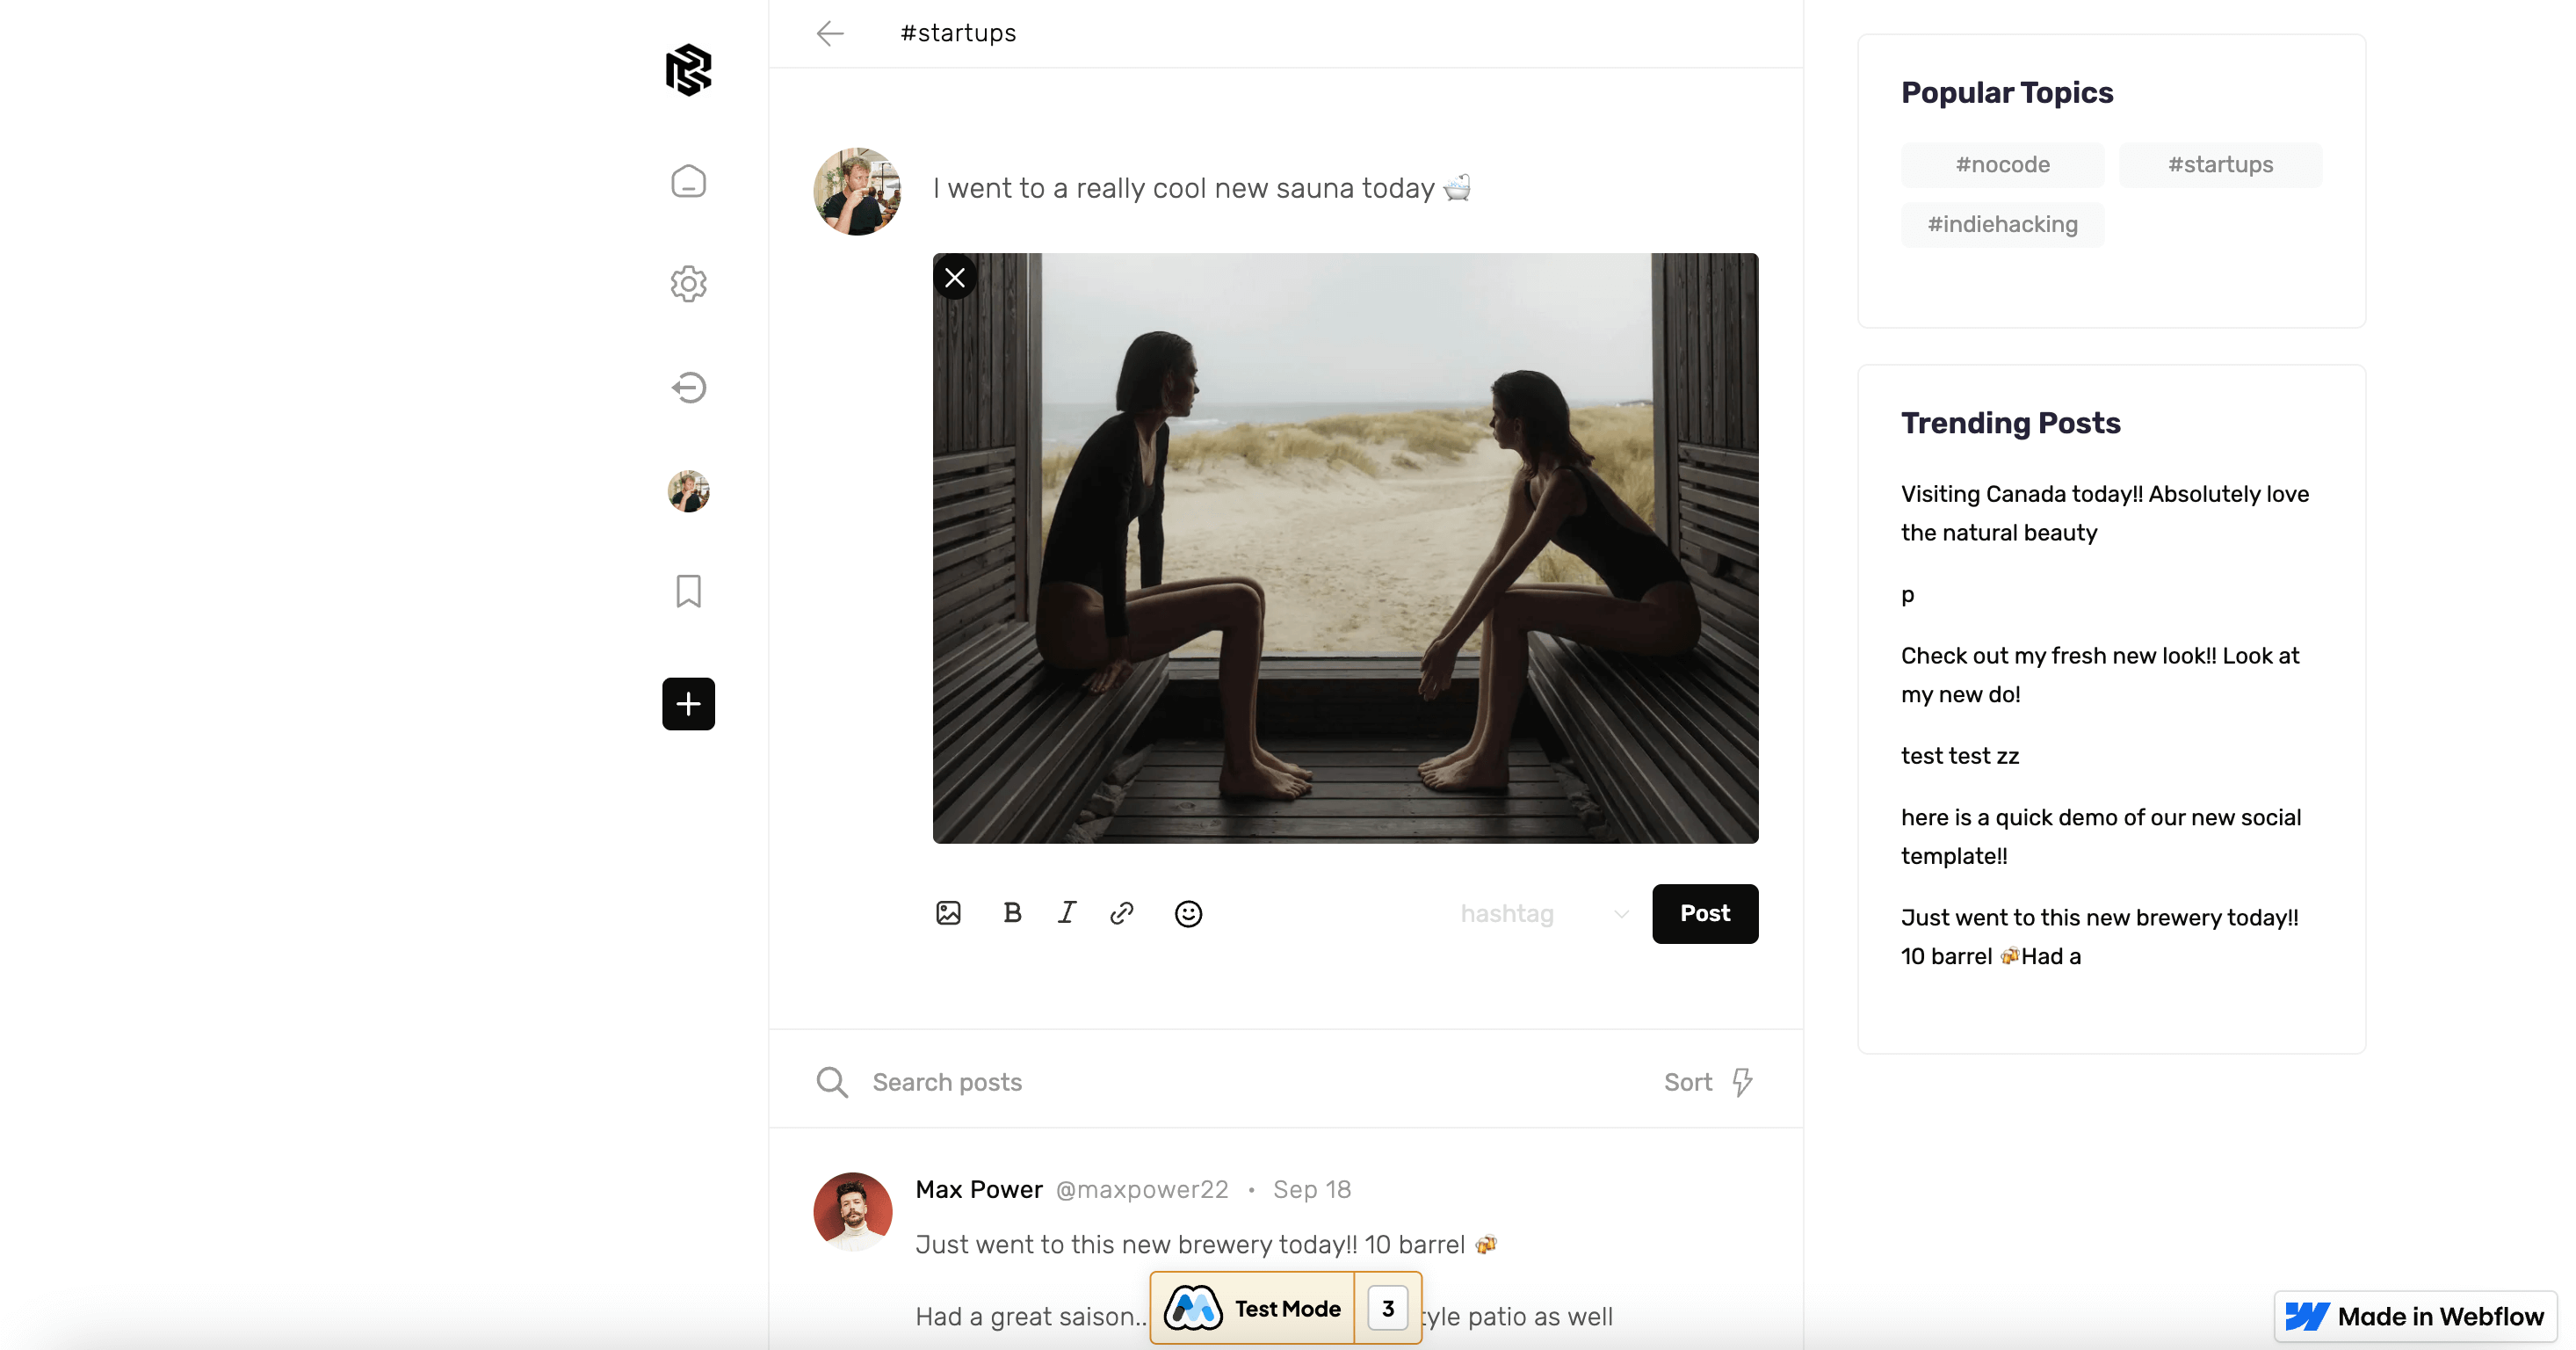
Task: Select the #indiehacking popular topic
Action: click(2002, 225)
